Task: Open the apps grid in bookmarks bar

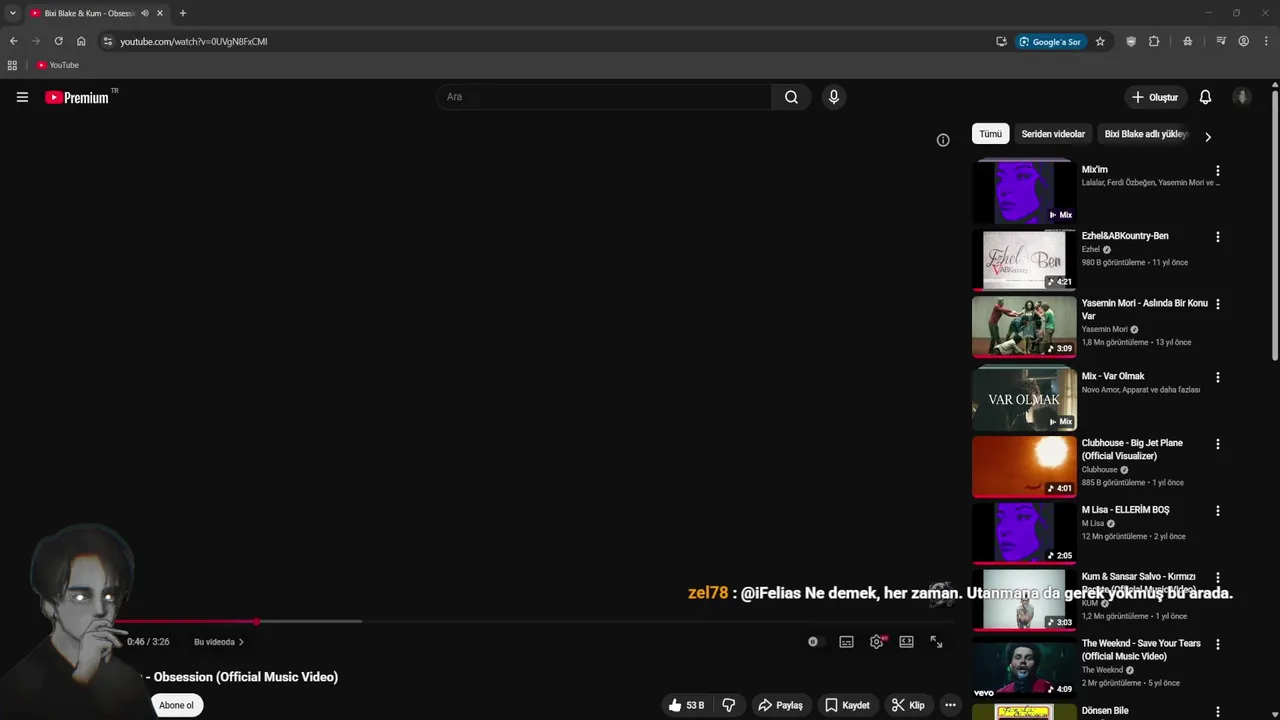Action: click(12, 65)
